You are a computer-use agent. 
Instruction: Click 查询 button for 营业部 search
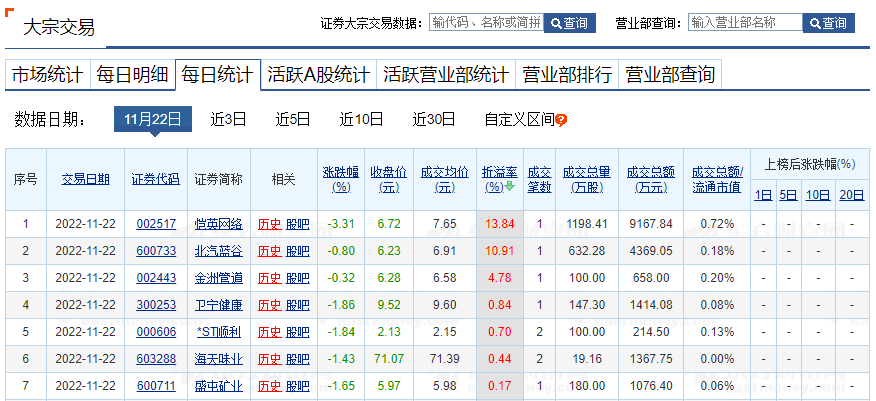coord(829,23)
